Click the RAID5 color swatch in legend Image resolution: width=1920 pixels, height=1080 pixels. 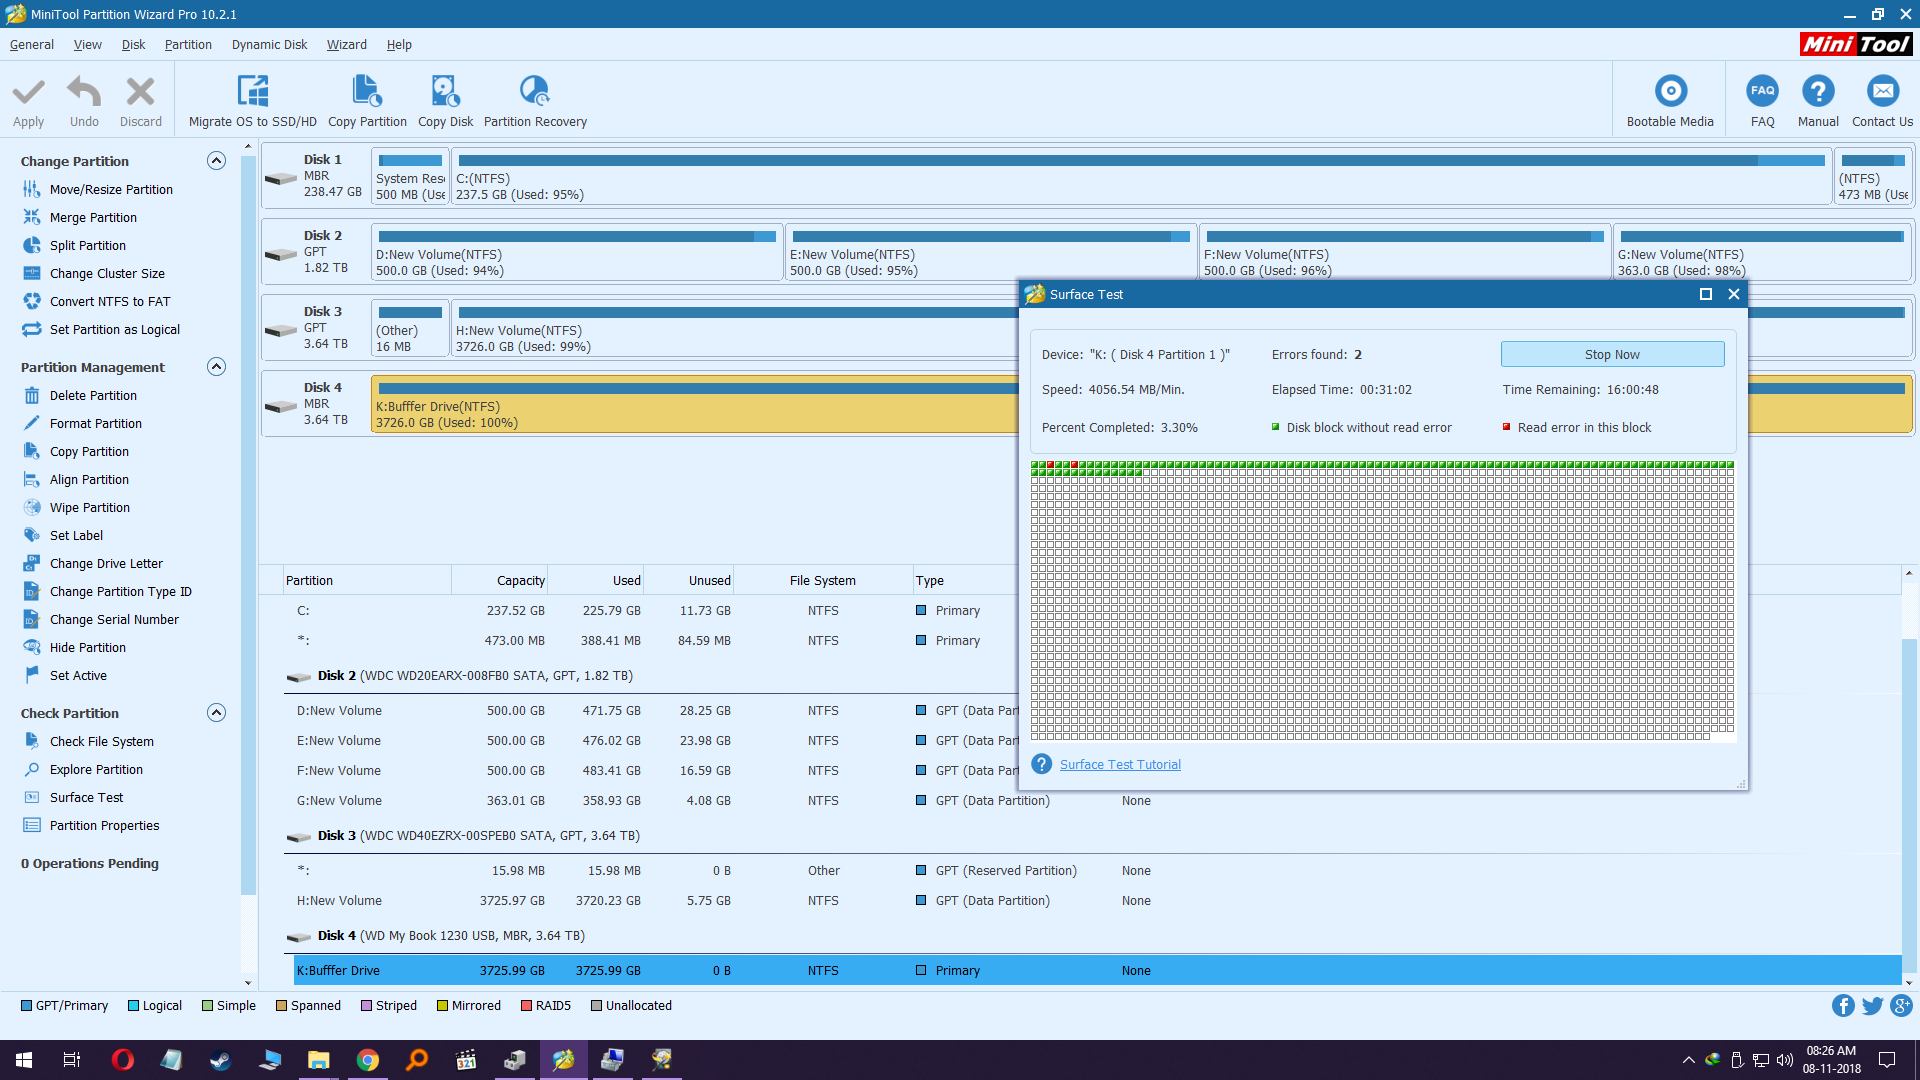(526, 1005)
